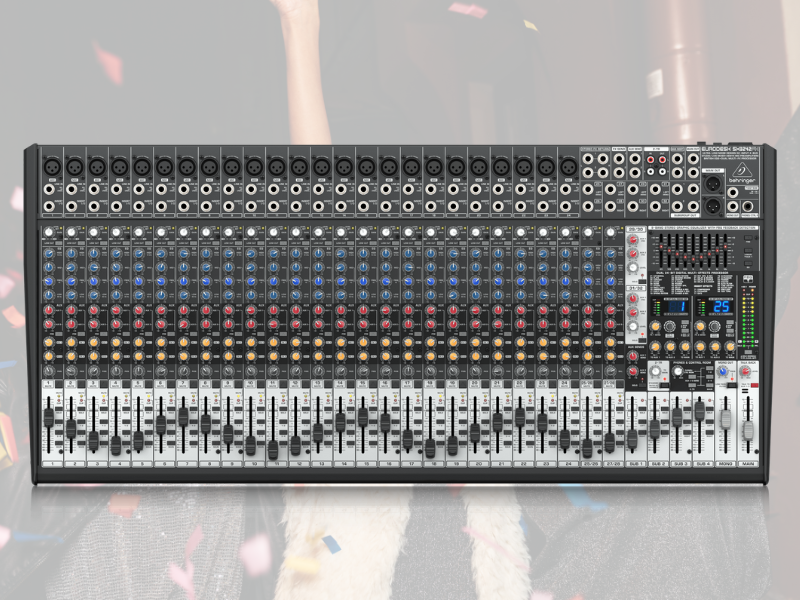Viewport: 800px width, 600px height.
Task: Click the channel 24 fader cap
Action: (x=565, y=439)
